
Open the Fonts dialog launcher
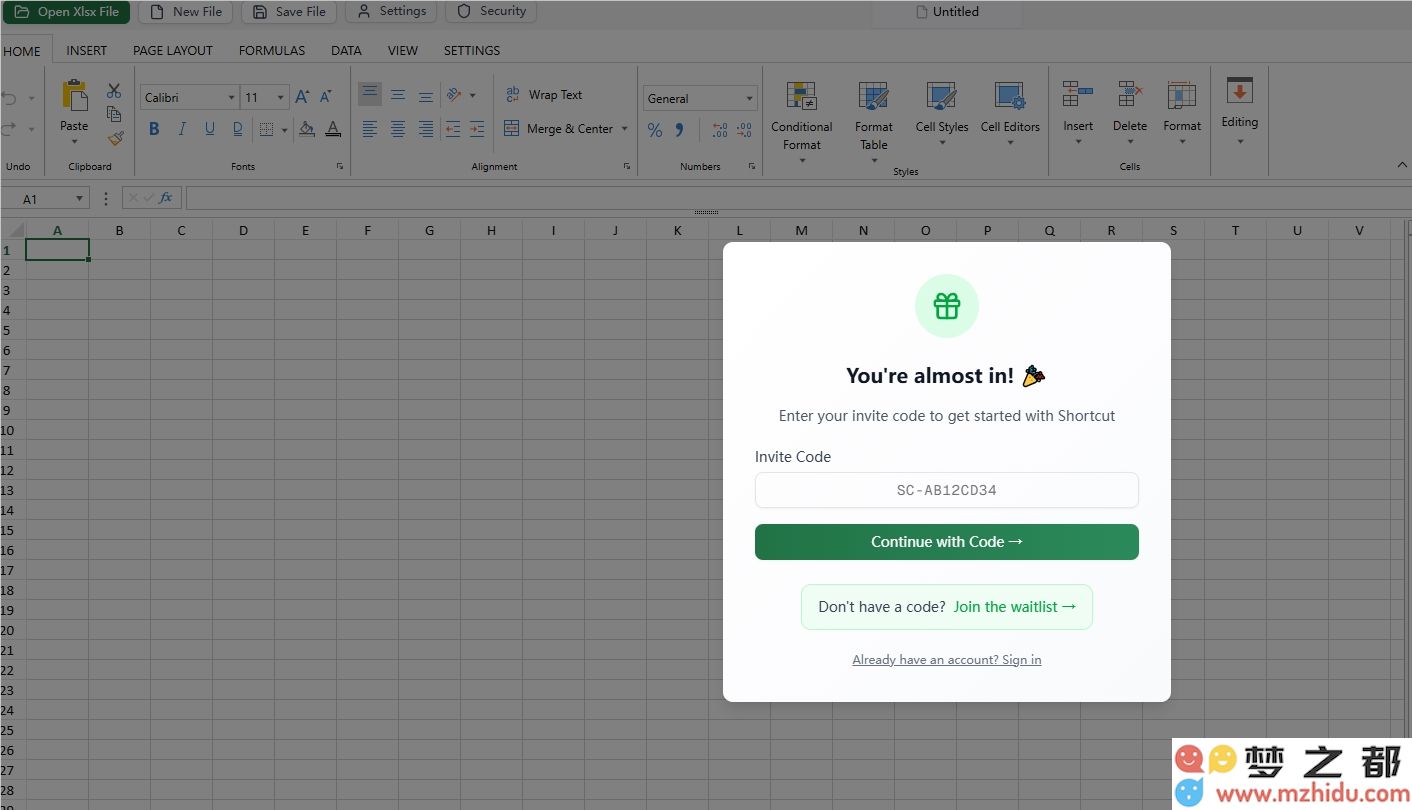pos(340,166)
